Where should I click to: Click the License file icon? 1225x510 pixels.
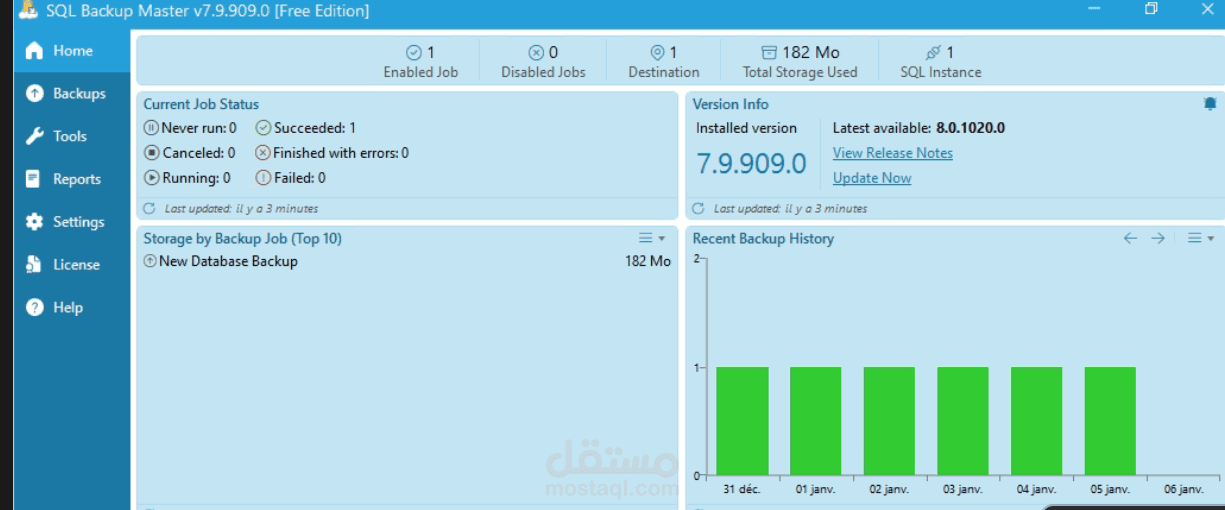[35, 265]
